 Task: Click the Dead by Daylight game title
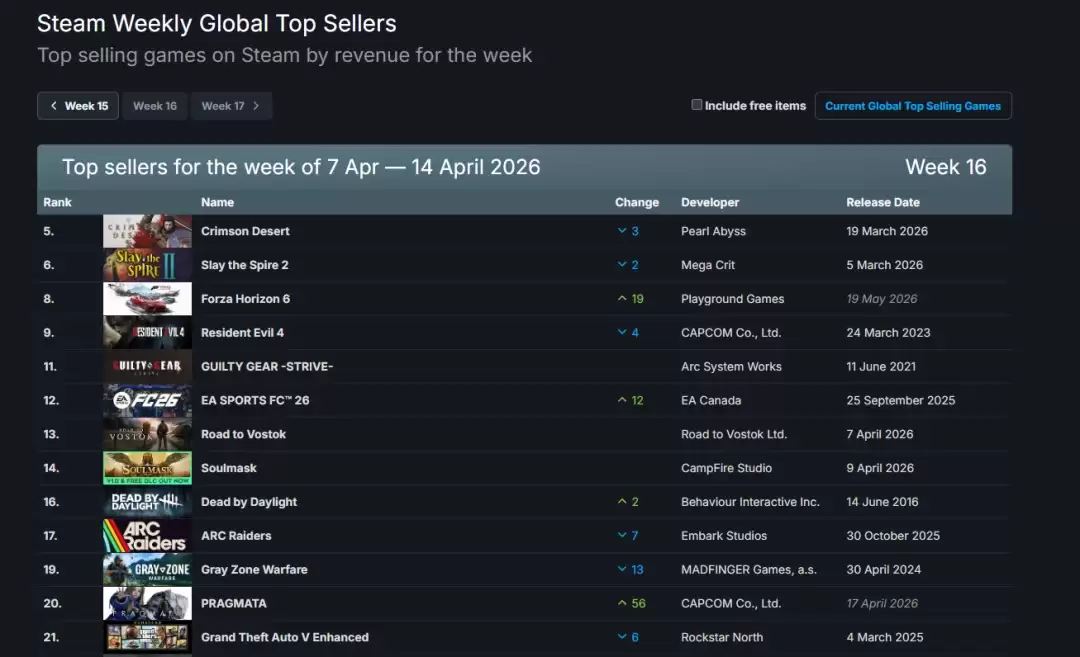point(249,501)
